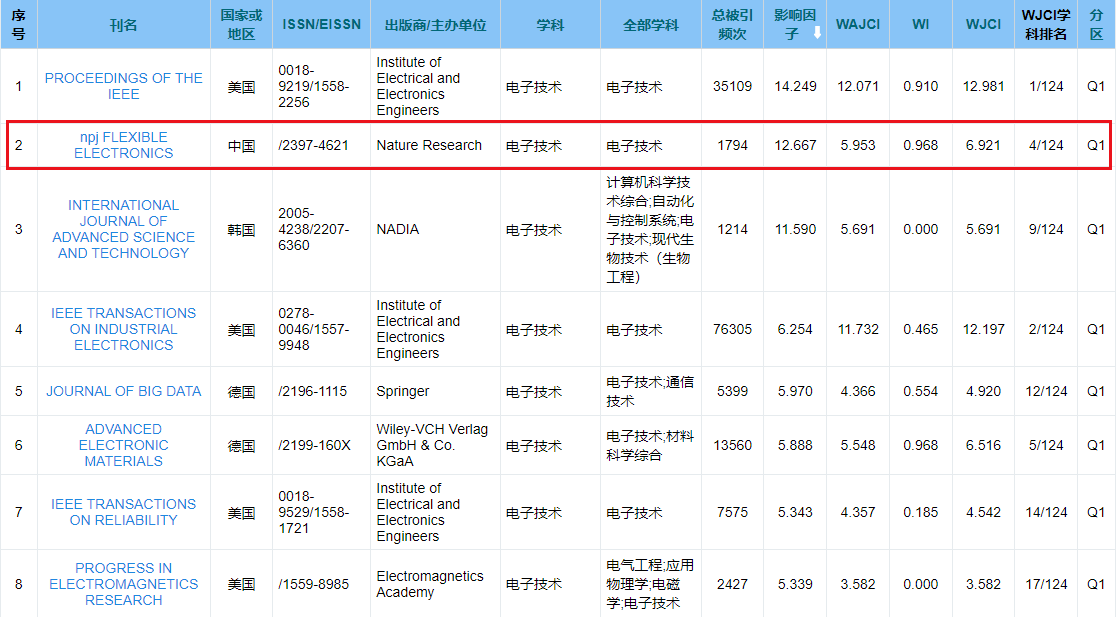1116x617 pixels.
Task: Click the 国家或地区 column header
Action: [x=241, y=24]
